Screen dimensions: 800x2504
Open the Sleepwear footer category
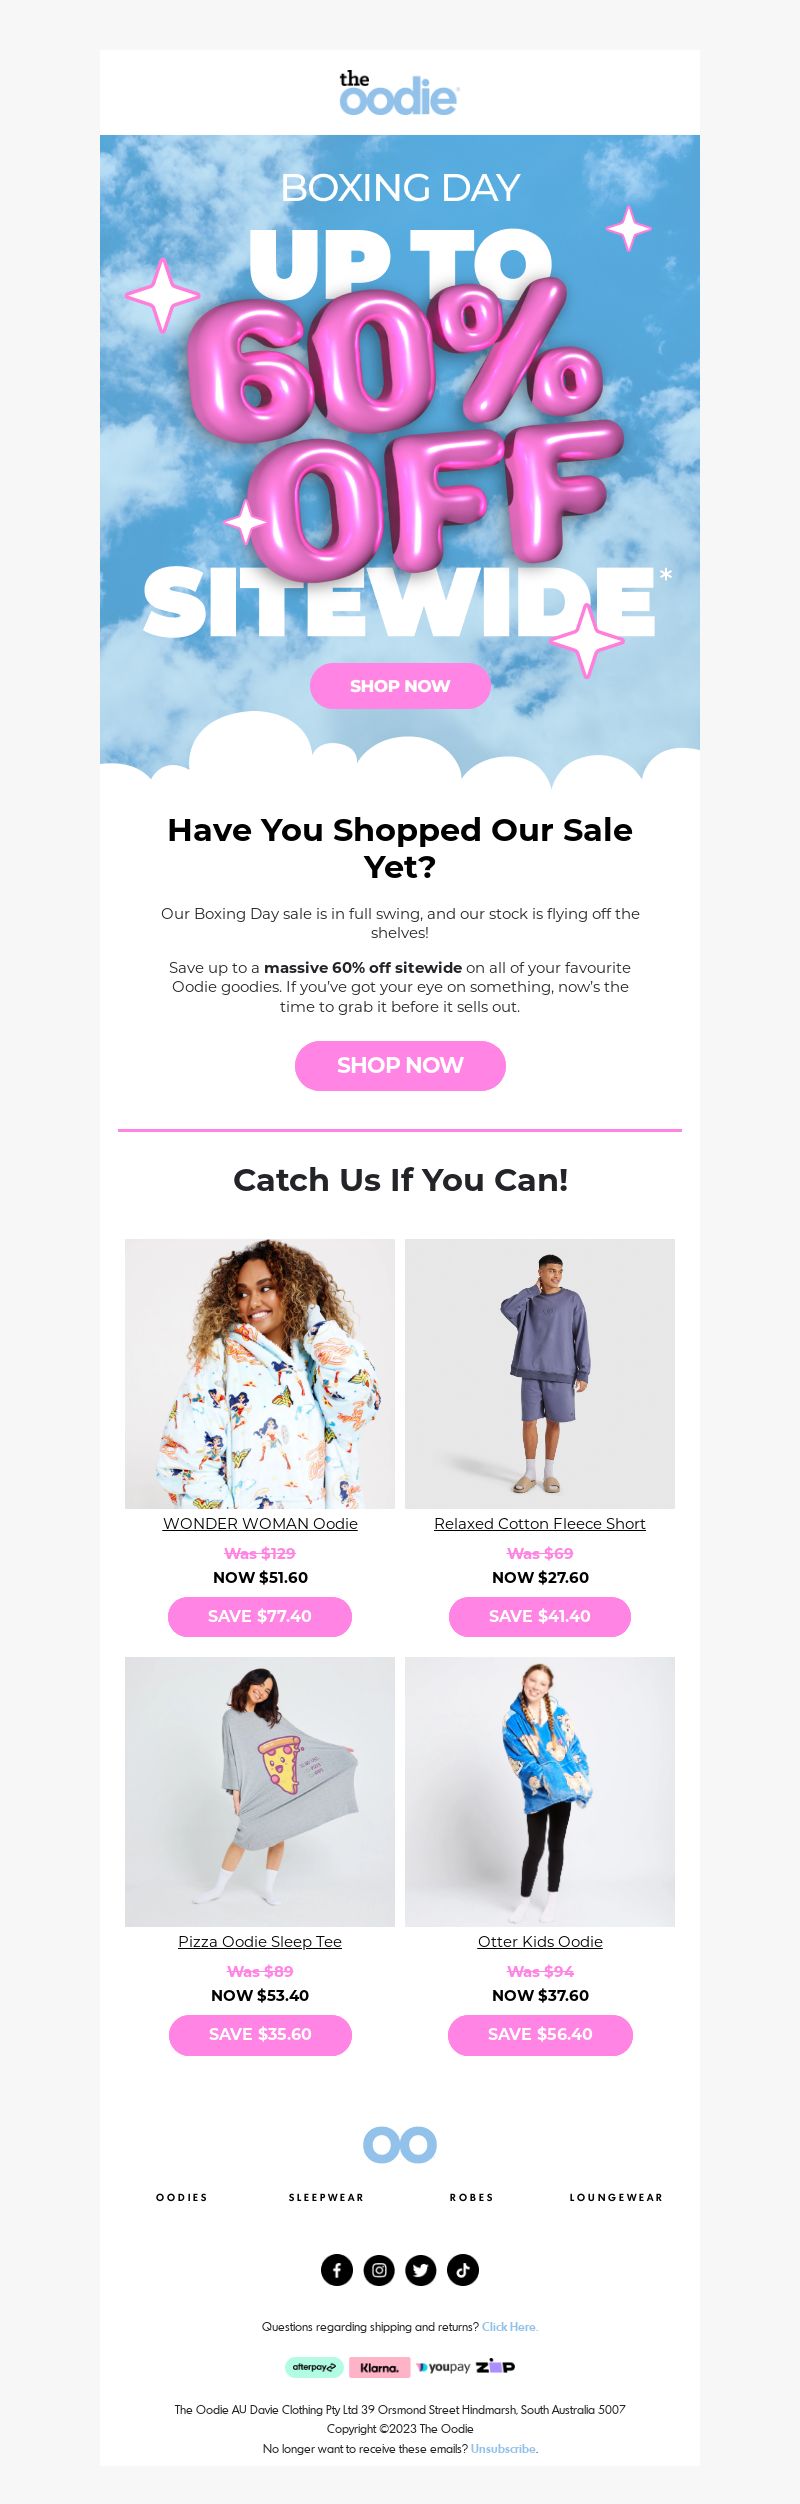coord(326,2197)
